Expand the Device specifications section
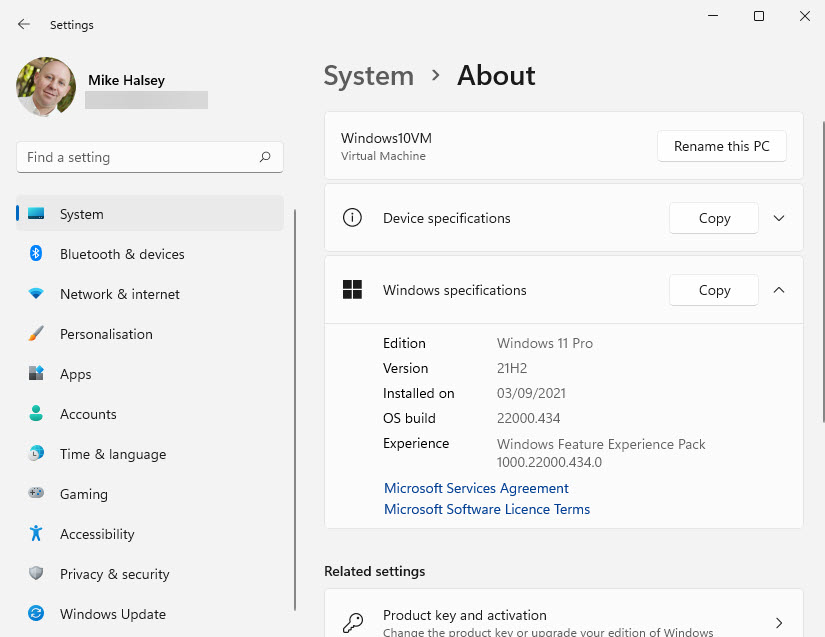This screenshot has height=637, width=825. point(779,218)
